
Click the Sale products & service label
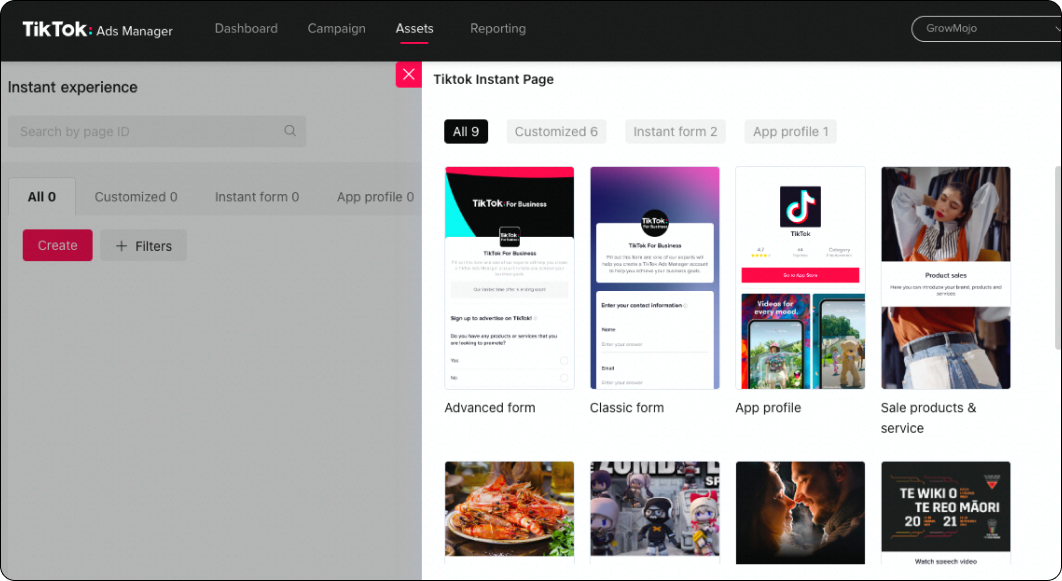click(x=929, y=418)
